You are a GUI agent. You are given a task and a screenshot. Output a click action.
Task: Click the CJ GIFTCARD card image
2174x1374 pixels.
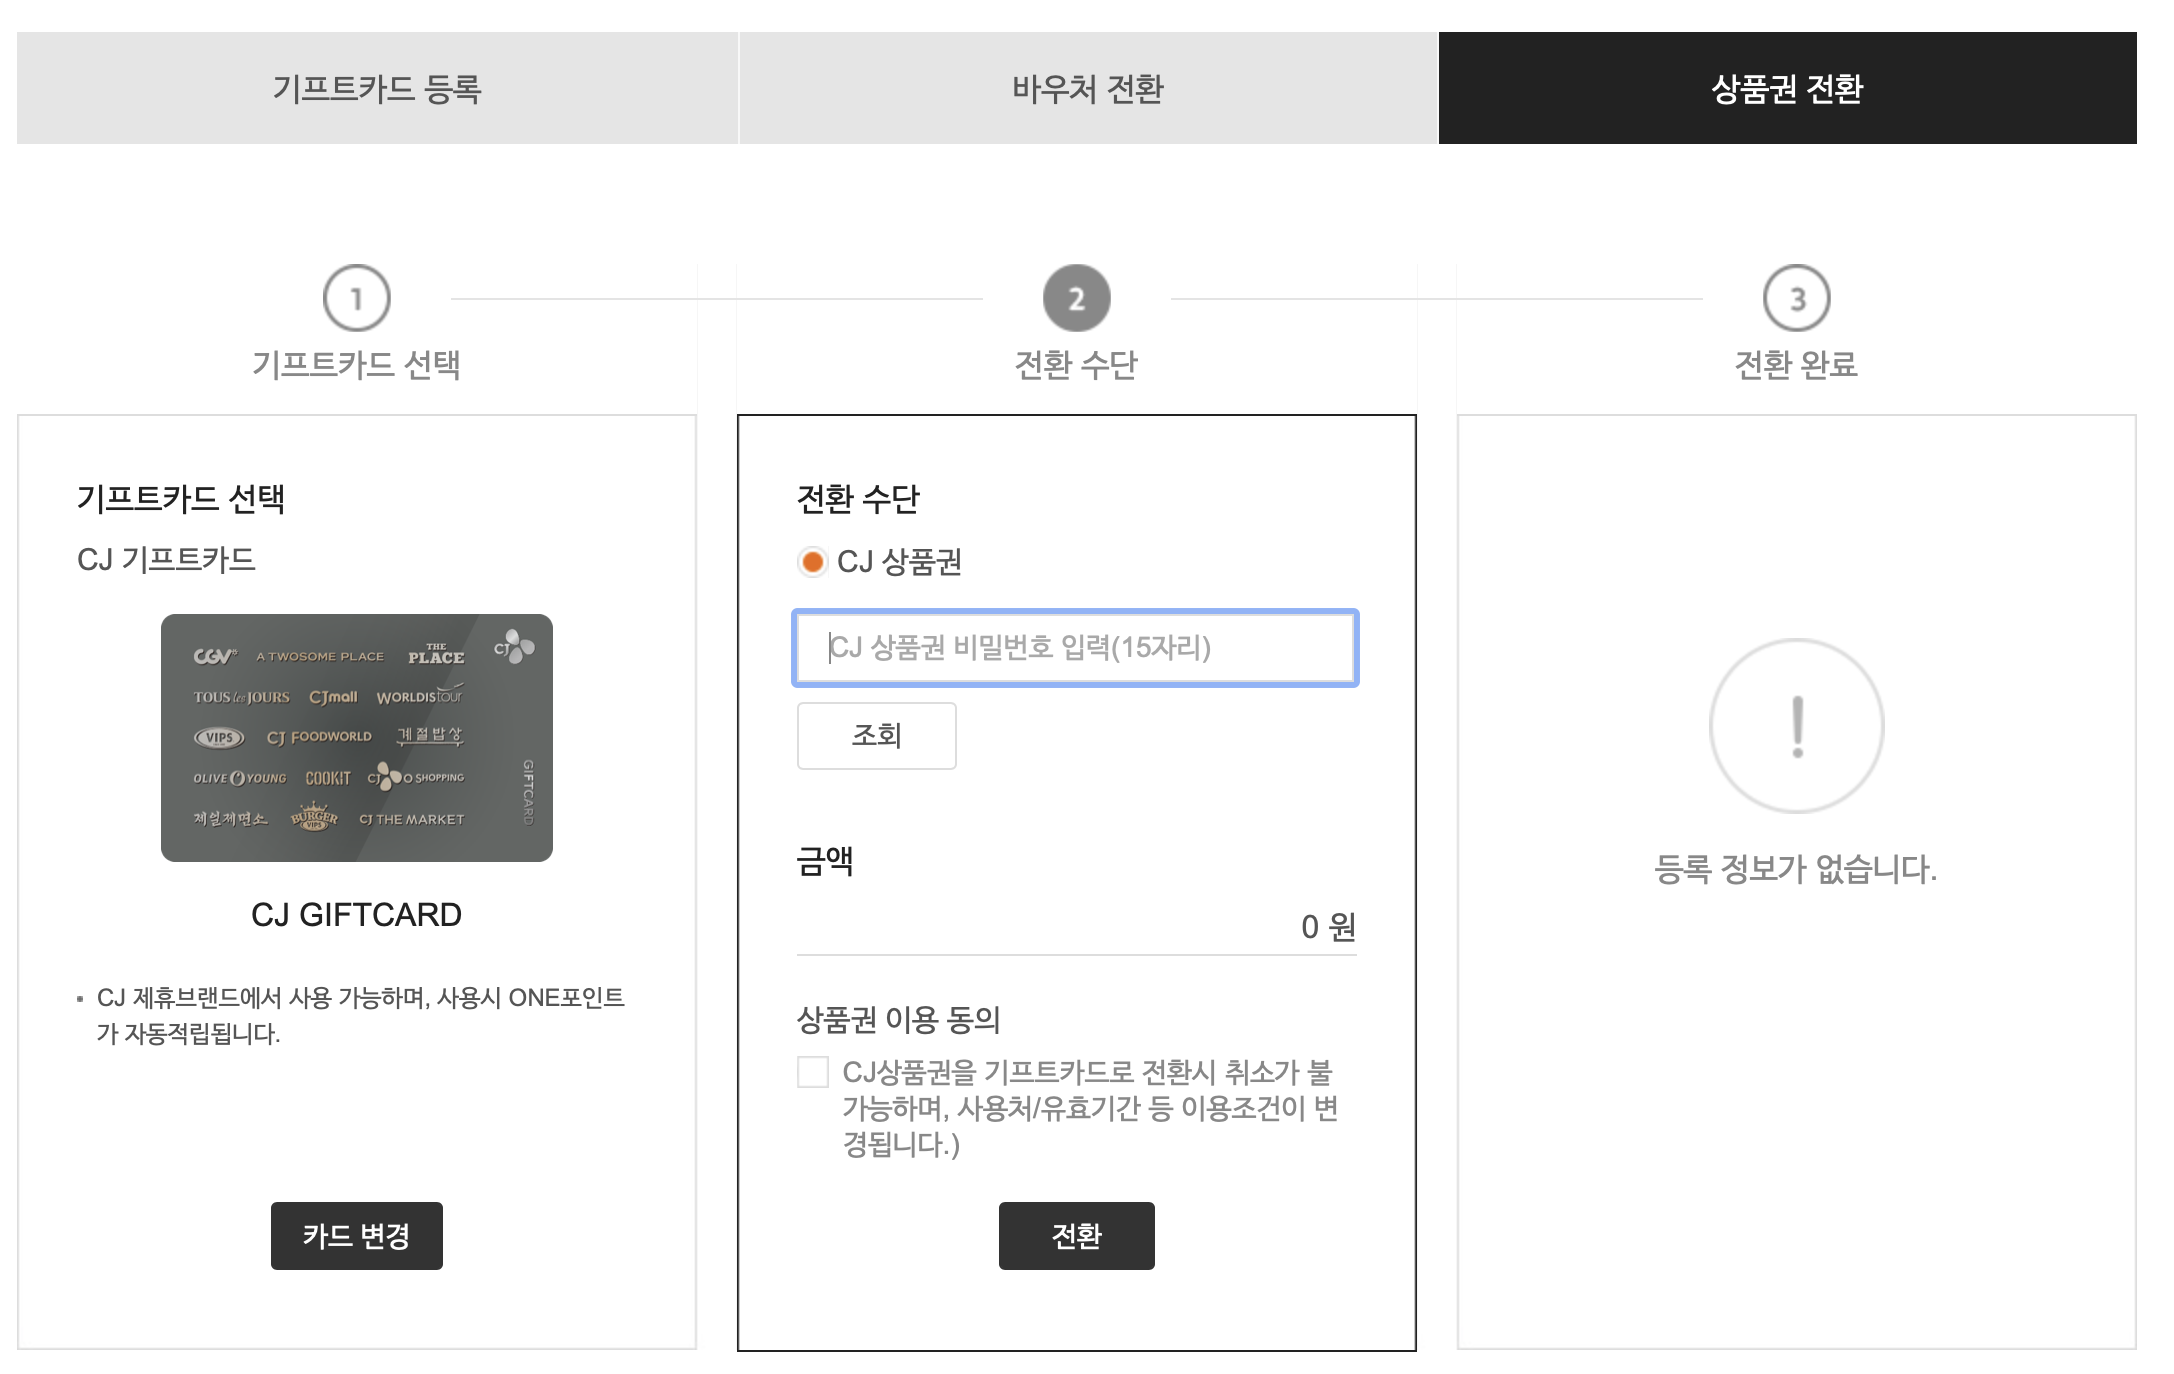pyautogui.click(x=356, y=738)
